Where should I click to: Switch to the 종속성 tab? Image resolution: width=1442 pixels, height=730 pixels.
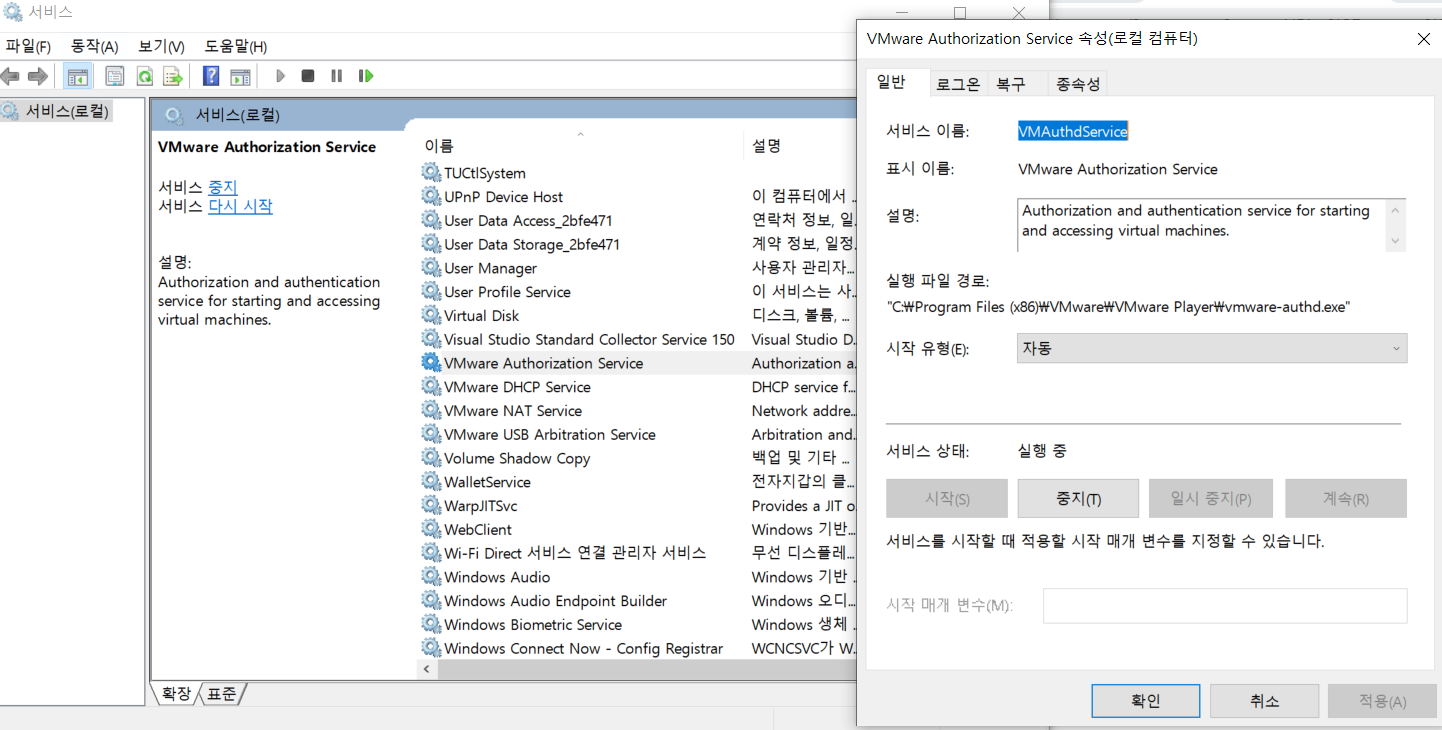(x=1078, y=85)
